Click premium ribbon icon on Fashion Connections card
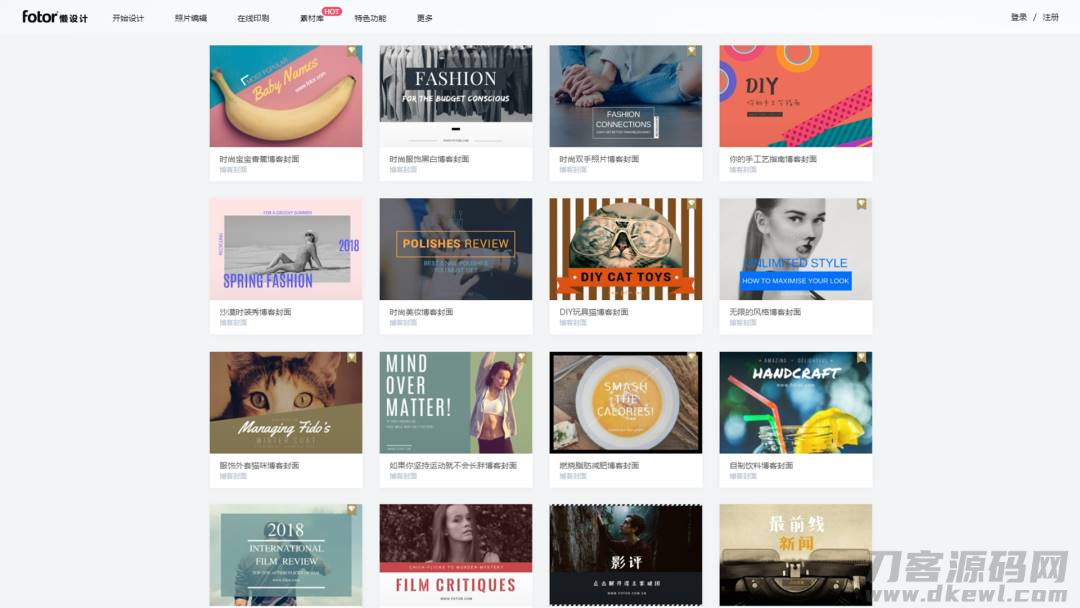 pyautogui.click(x=692, y=51)
